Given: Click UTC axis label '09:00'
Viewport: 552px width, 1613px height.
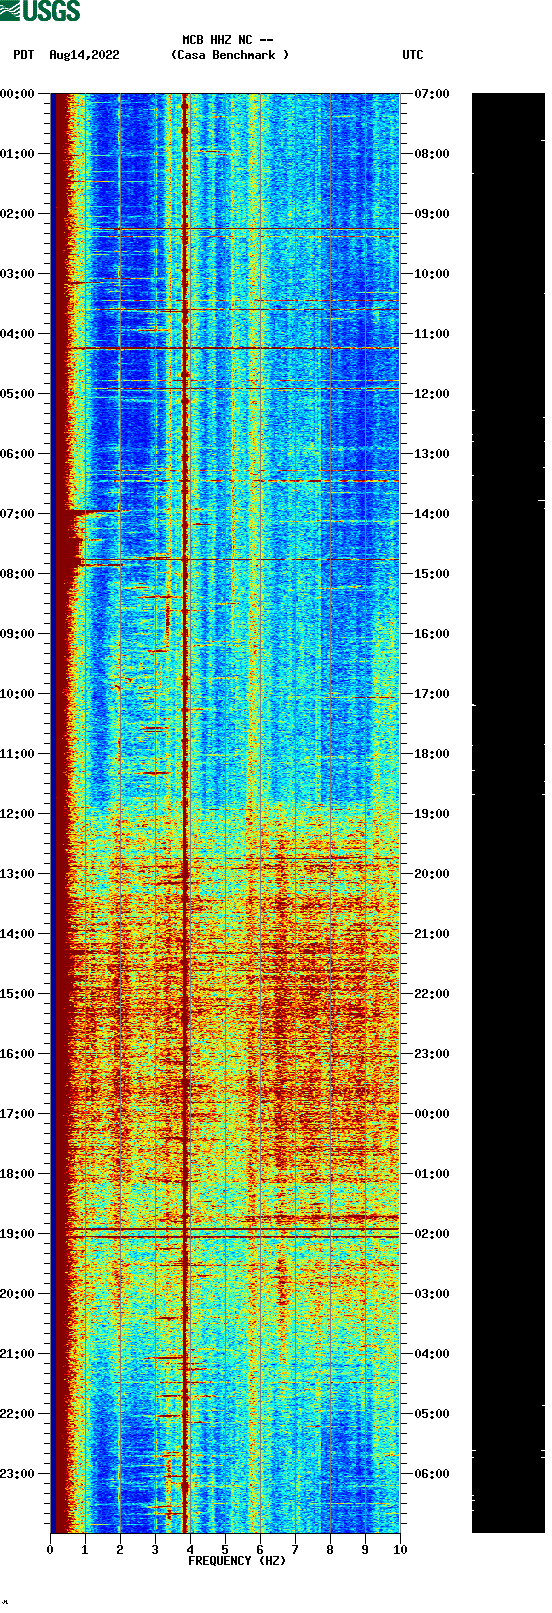Looking at the screenshot, I should point(432,214).
